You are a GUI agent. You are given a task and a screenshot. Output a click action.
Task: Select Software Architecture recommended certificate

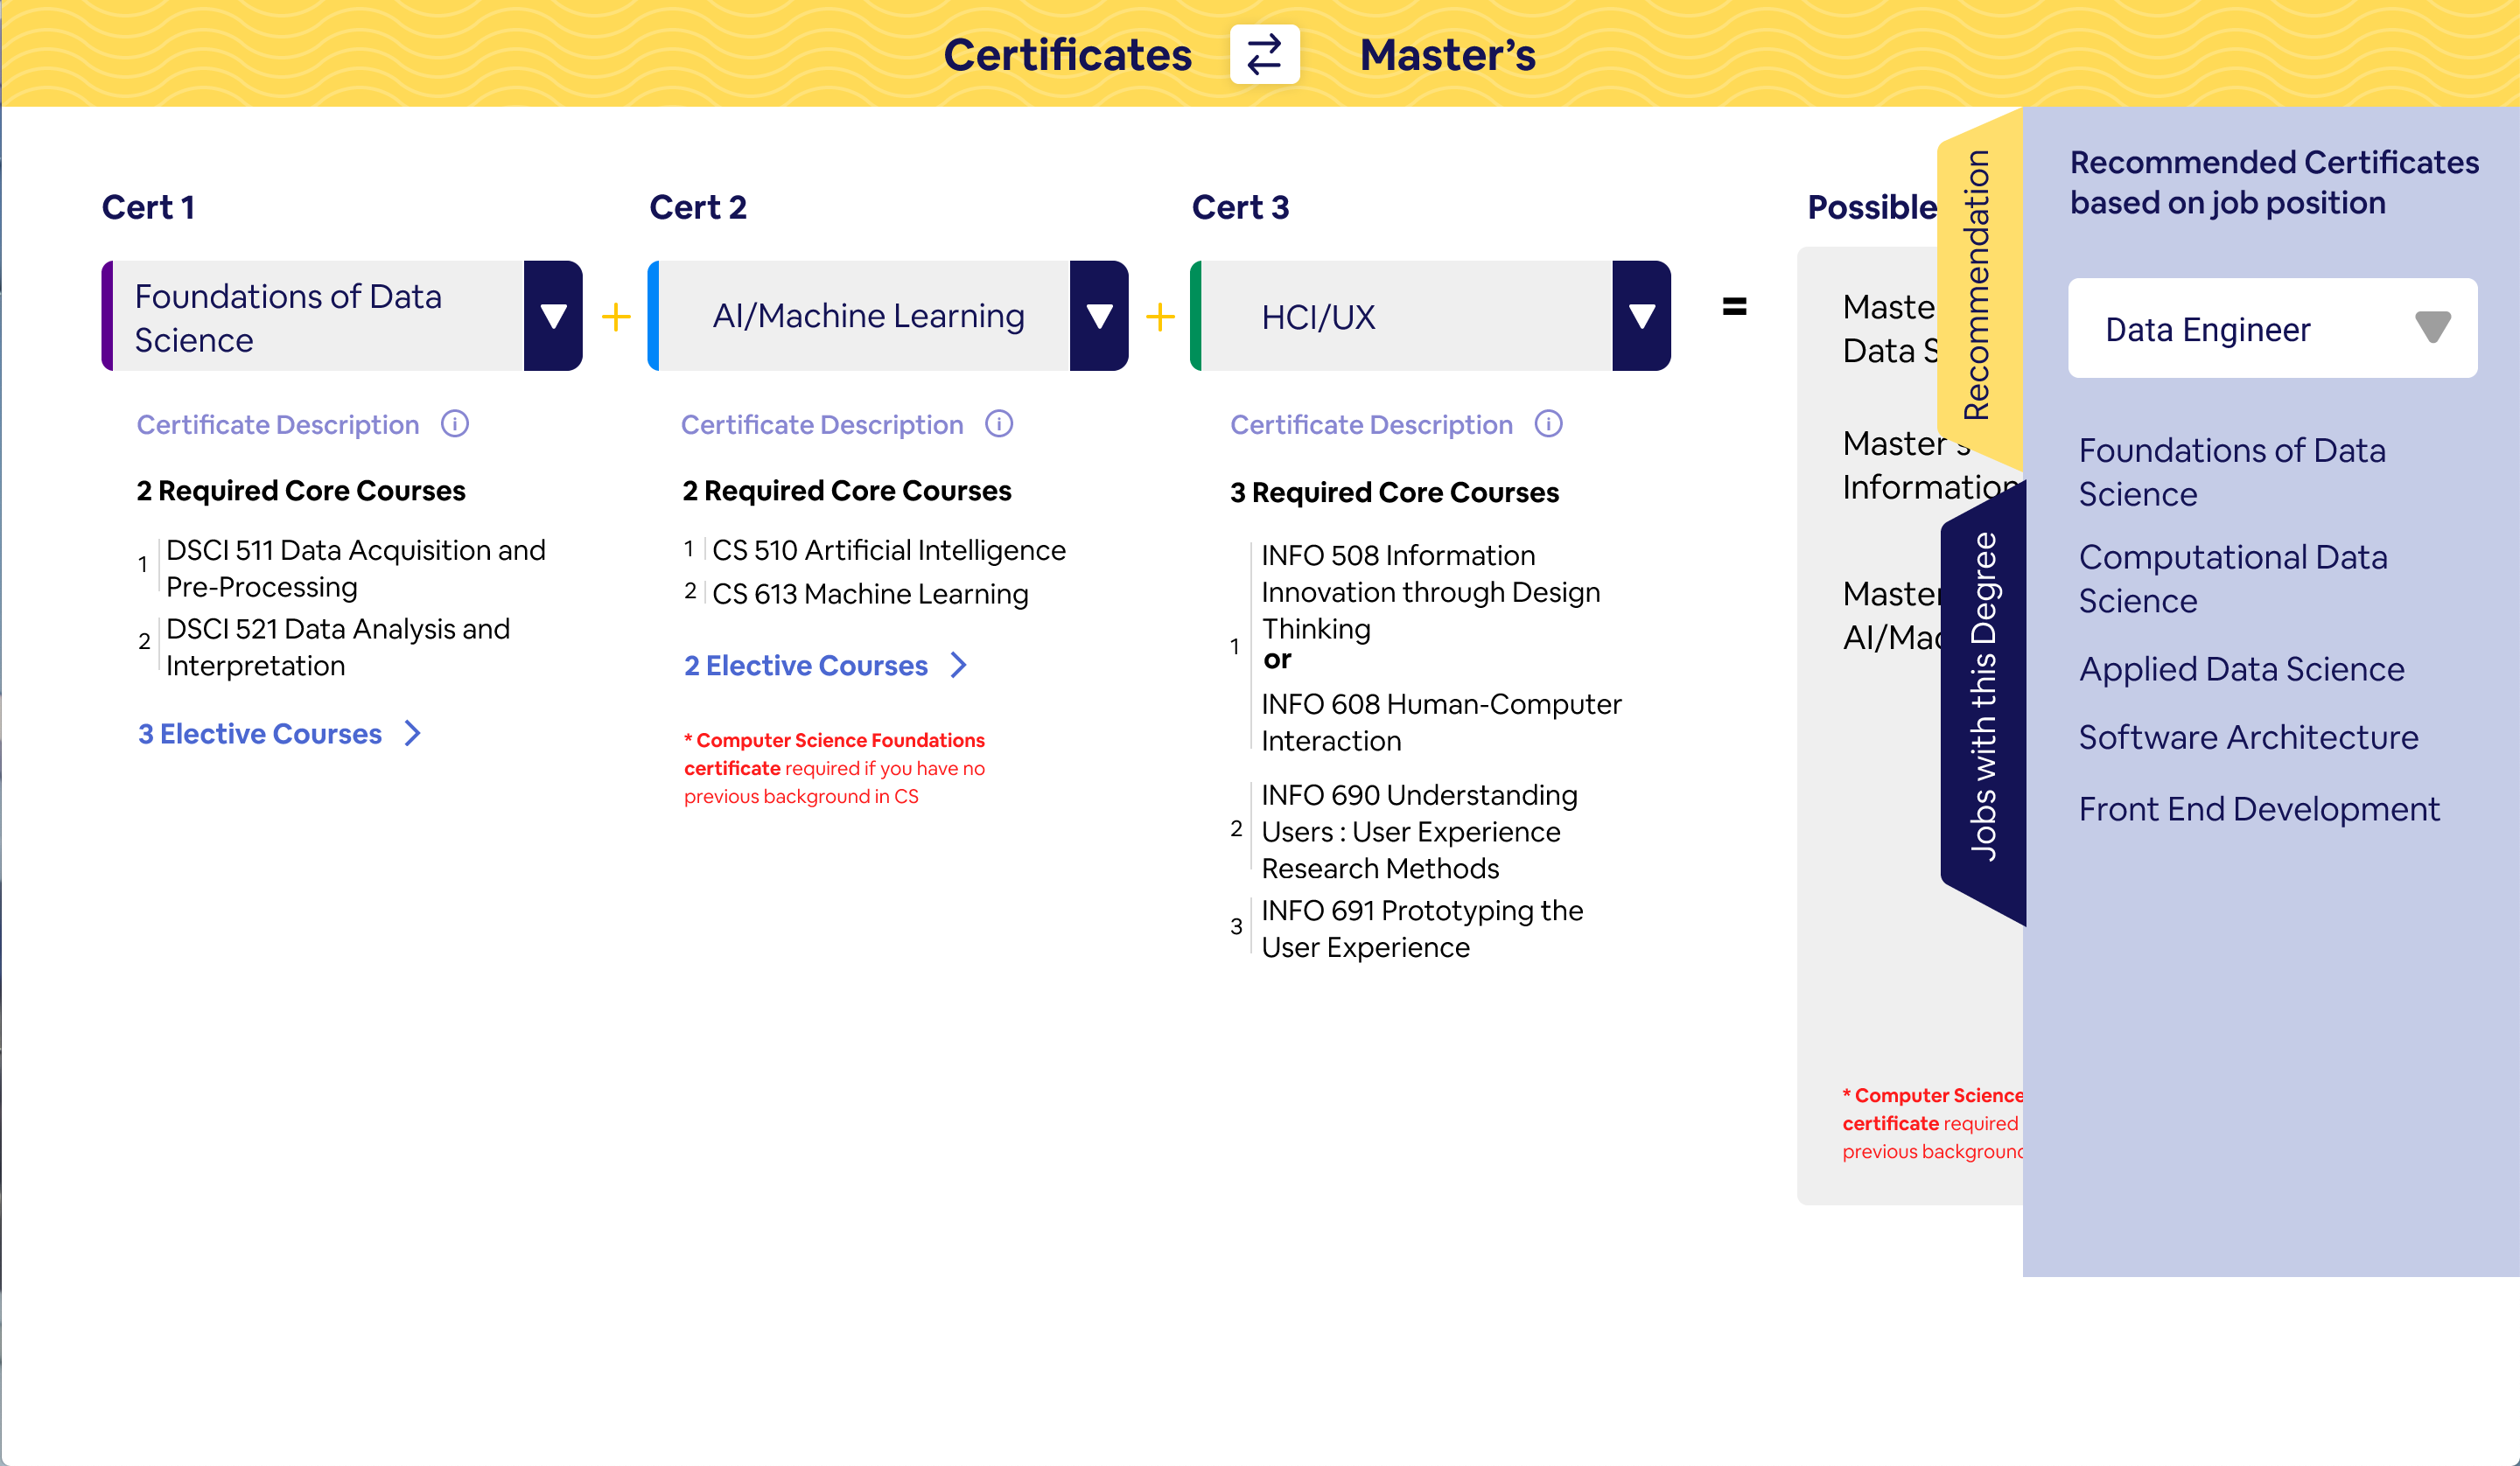click(x=2248, y=737)
